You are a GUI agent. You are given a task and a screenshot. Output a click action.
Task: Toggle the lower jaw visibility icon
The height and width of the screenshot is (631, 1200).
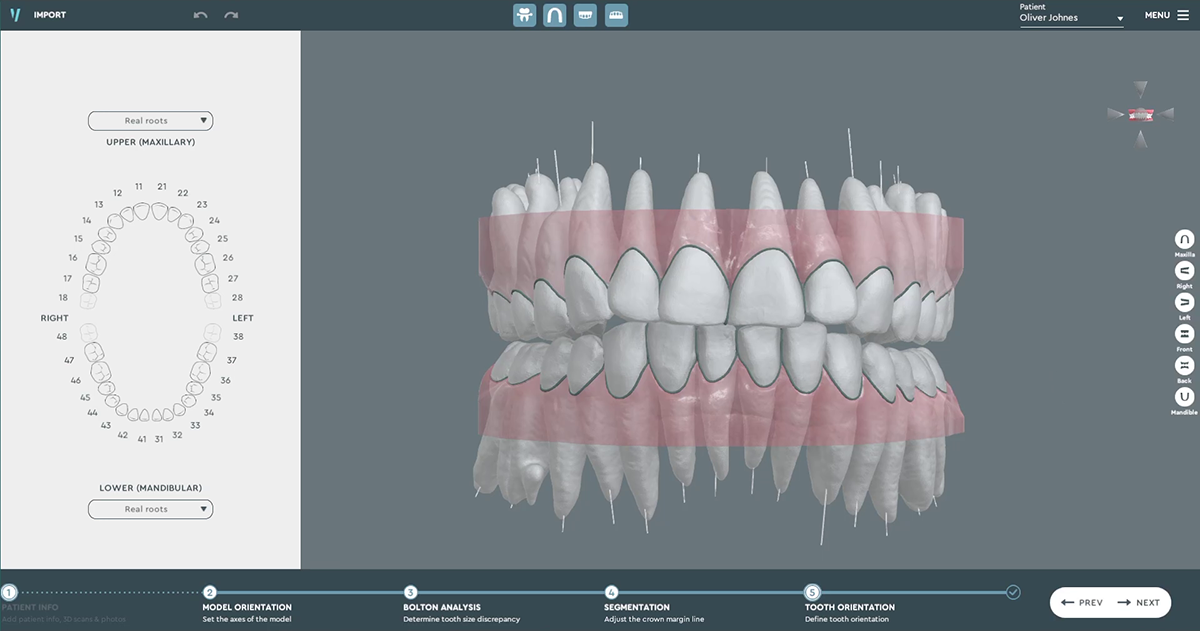(x=616, y=15)
